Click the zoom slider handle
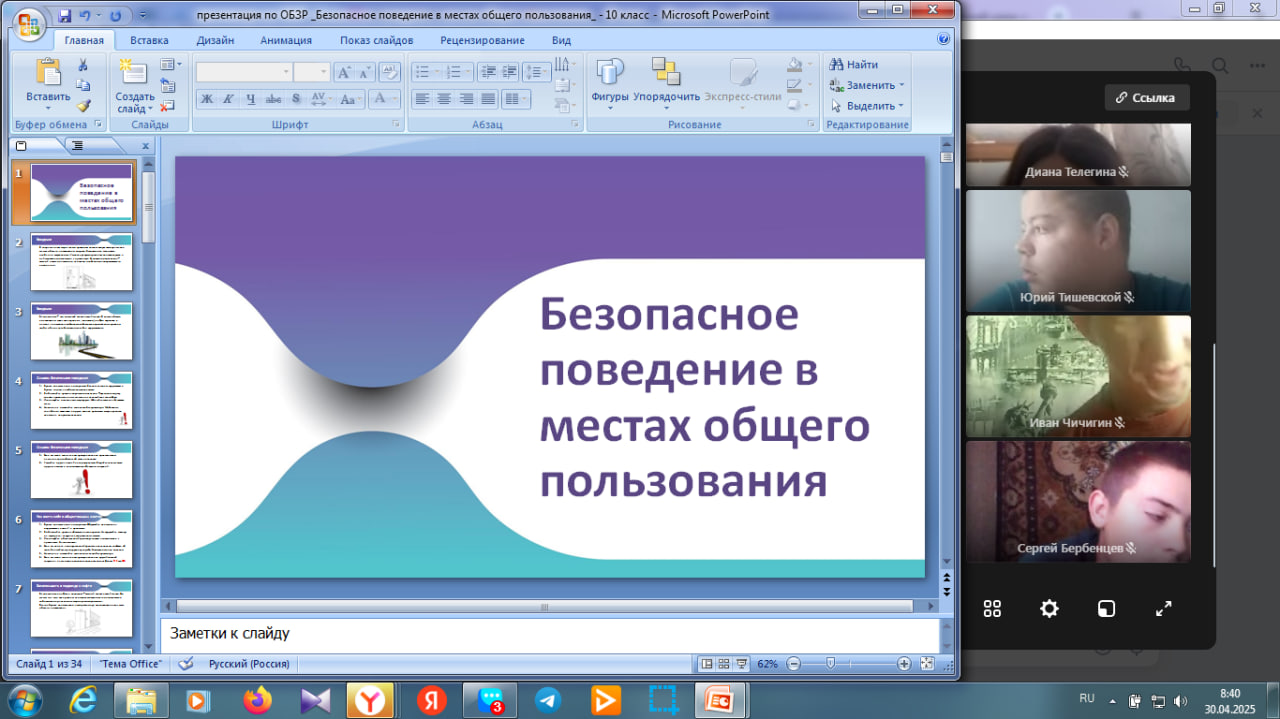The width and height of the screenshot is (1280, 719). [829, 663]
